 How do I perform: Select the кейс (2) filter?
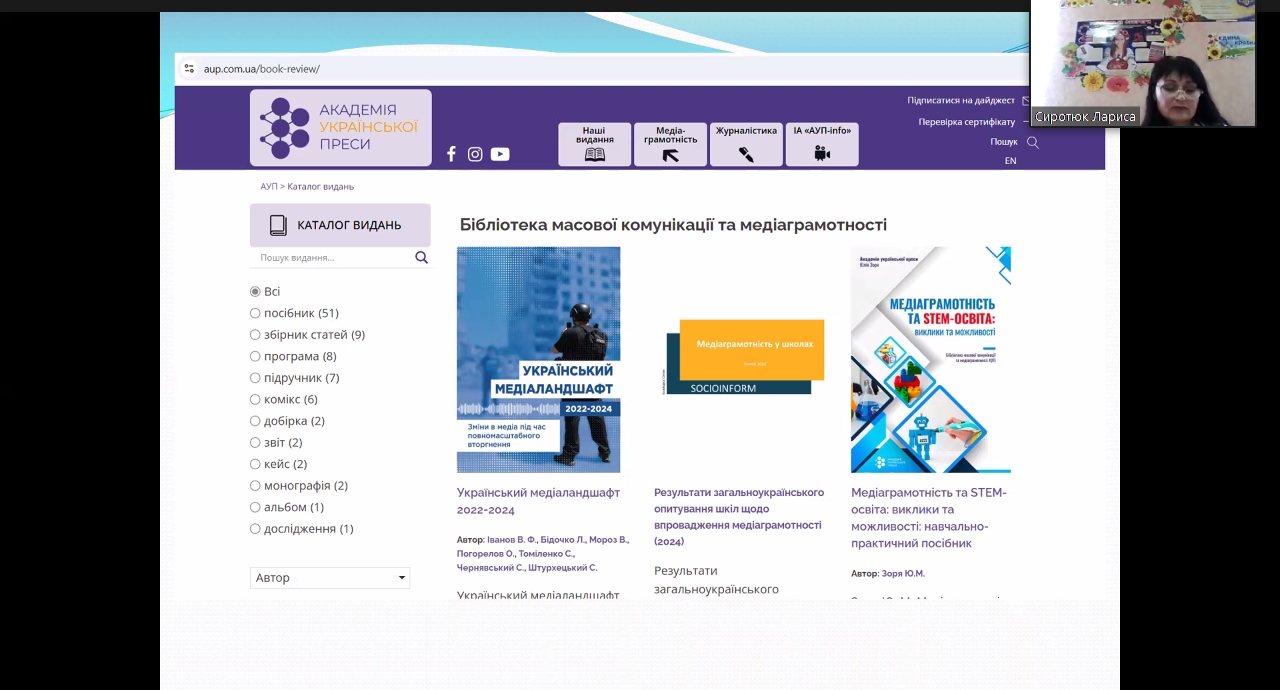click(255, 464)
